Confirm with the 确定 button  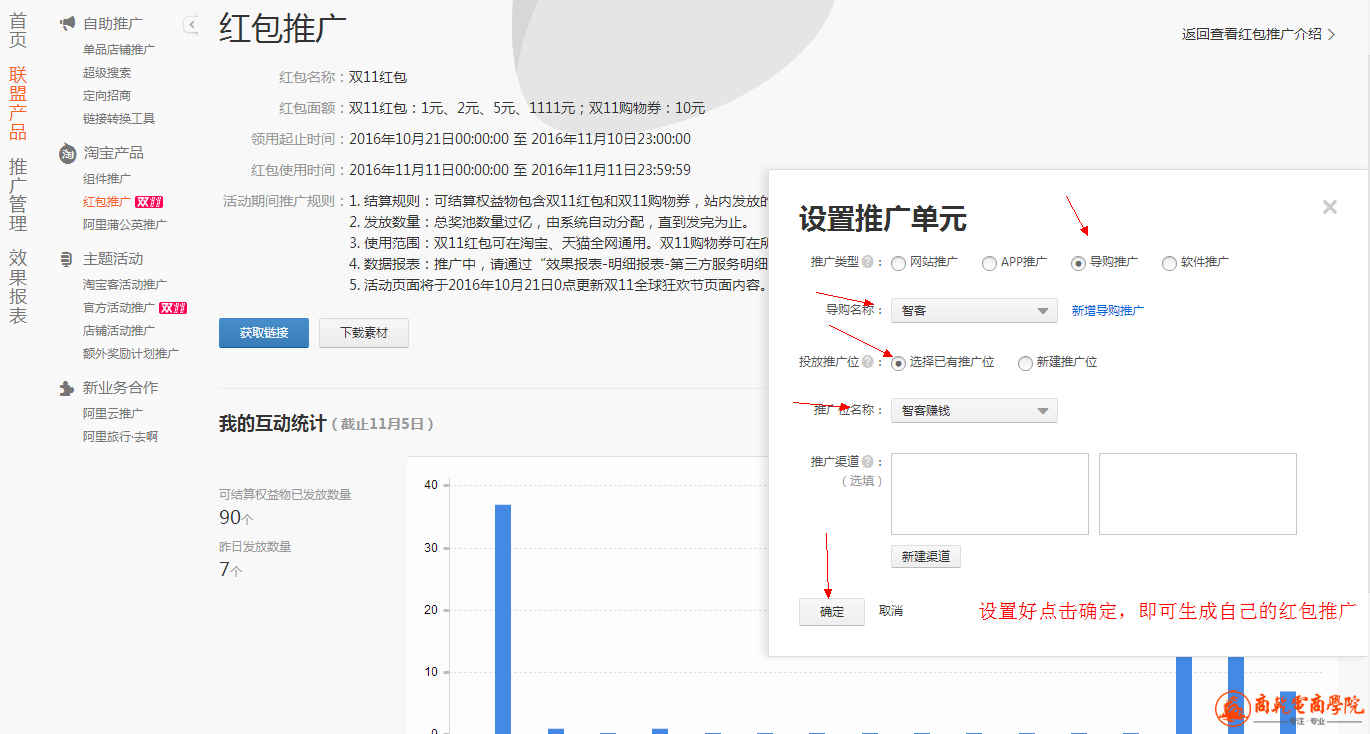832,612
